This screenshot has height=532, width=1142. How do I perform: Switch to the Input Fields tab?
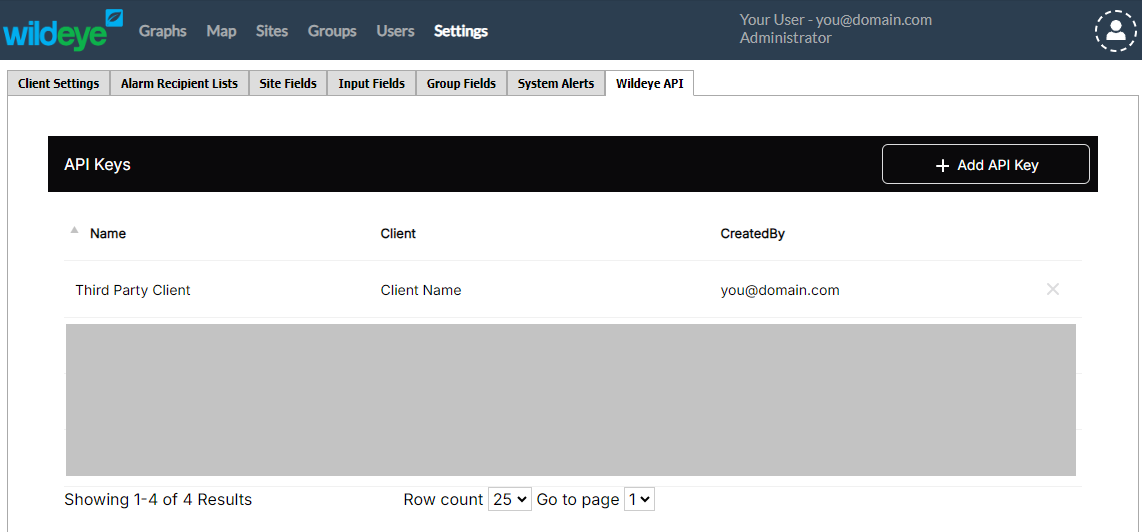pyautogui.click(x=371, y=84)
